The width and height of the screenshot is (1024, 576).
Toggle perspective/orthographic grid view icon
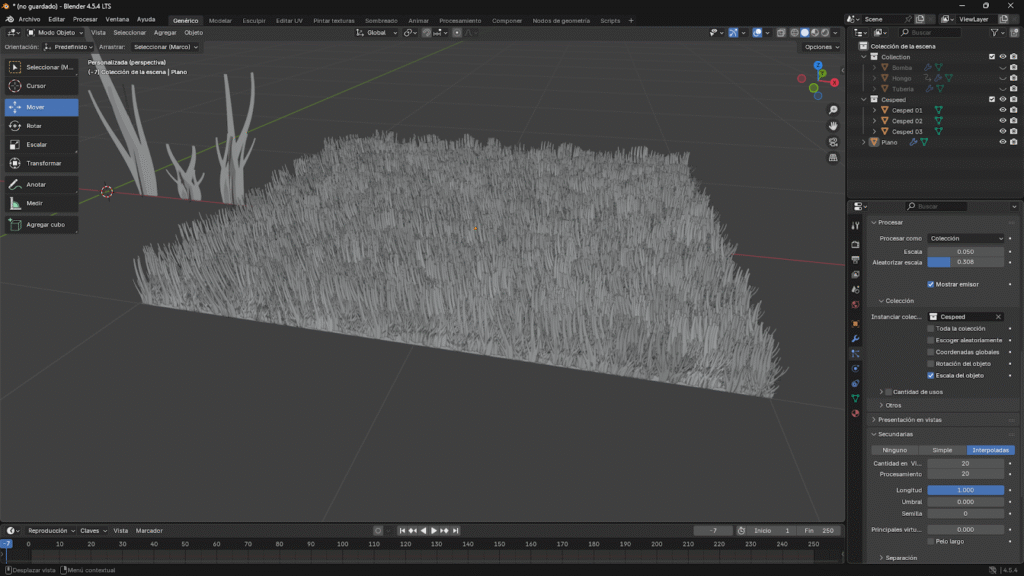point(833,159)
